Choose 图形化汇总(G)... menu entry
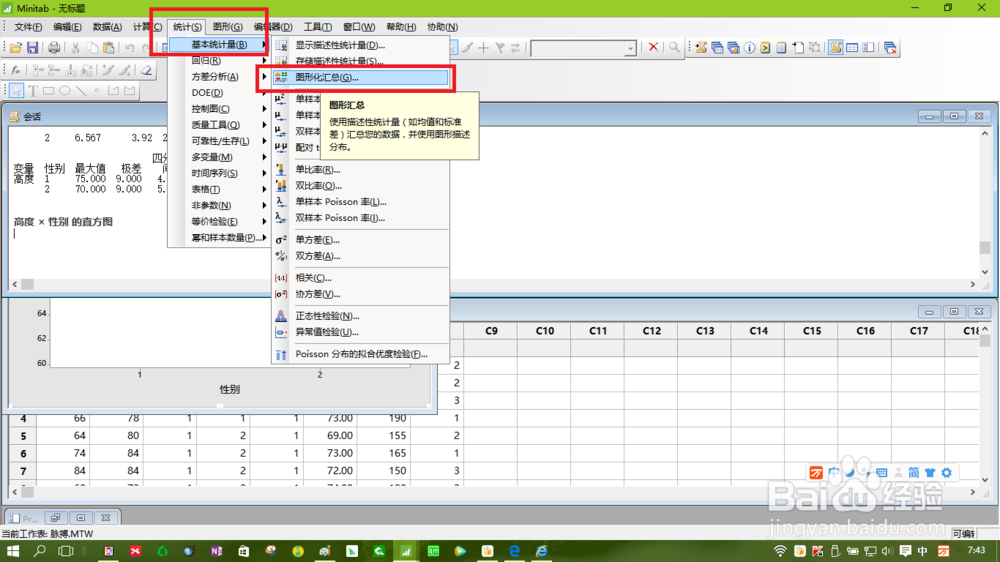Image resolution: width=1000 pixels, height=562 pixels. point(361,77)
